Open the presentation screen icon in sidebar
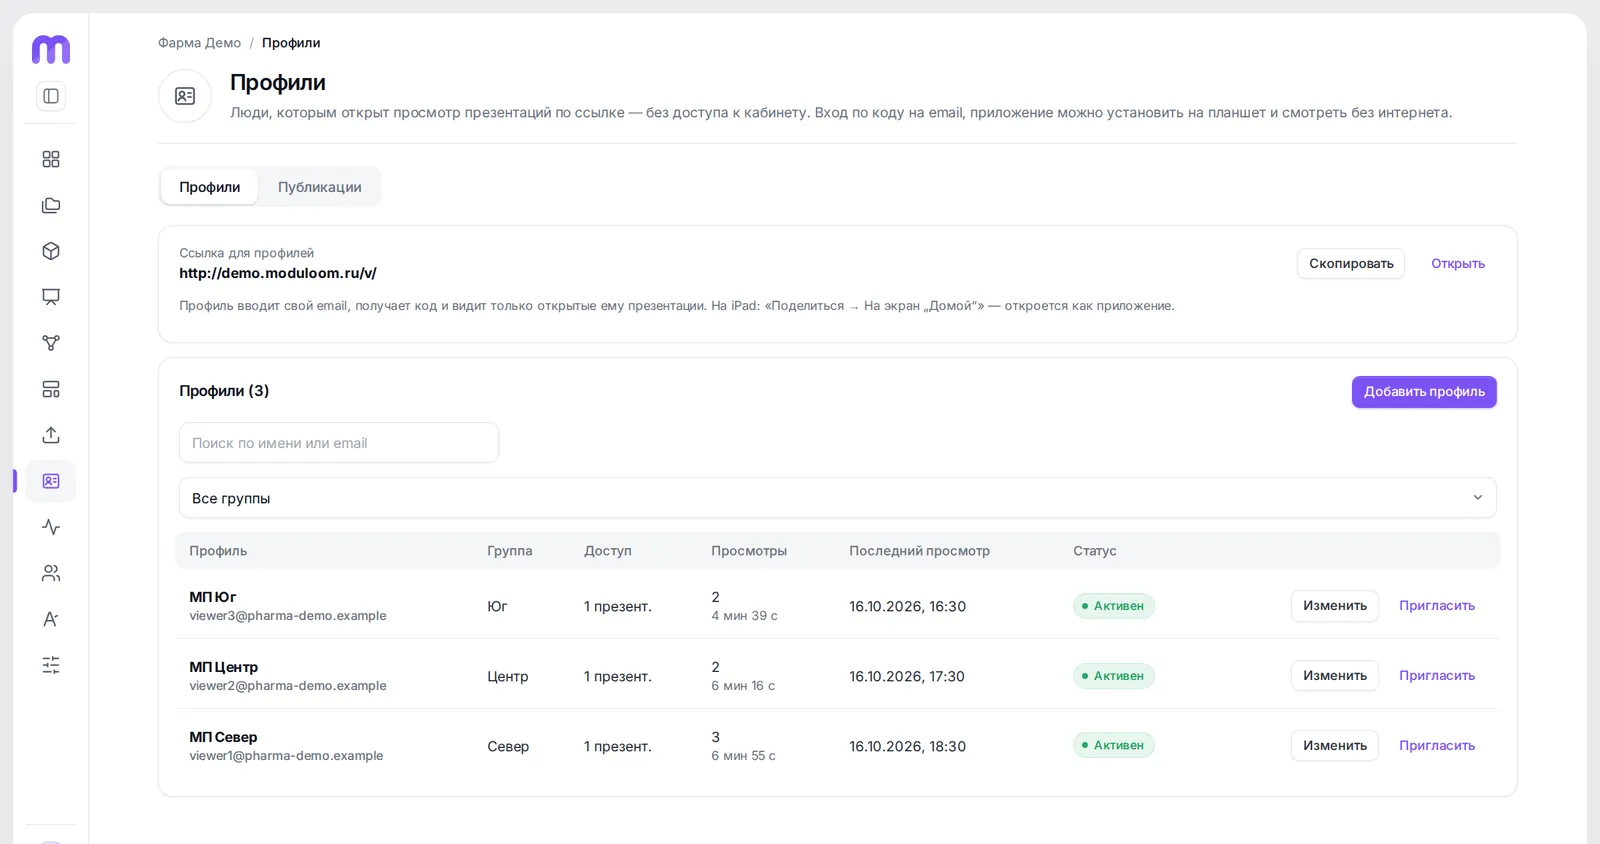Screen dimensions: 1600x844 51,297
